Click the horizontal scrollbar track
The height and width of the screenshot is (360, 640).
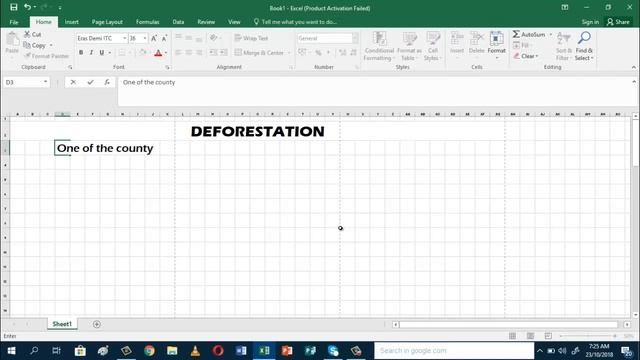(509, 324)
